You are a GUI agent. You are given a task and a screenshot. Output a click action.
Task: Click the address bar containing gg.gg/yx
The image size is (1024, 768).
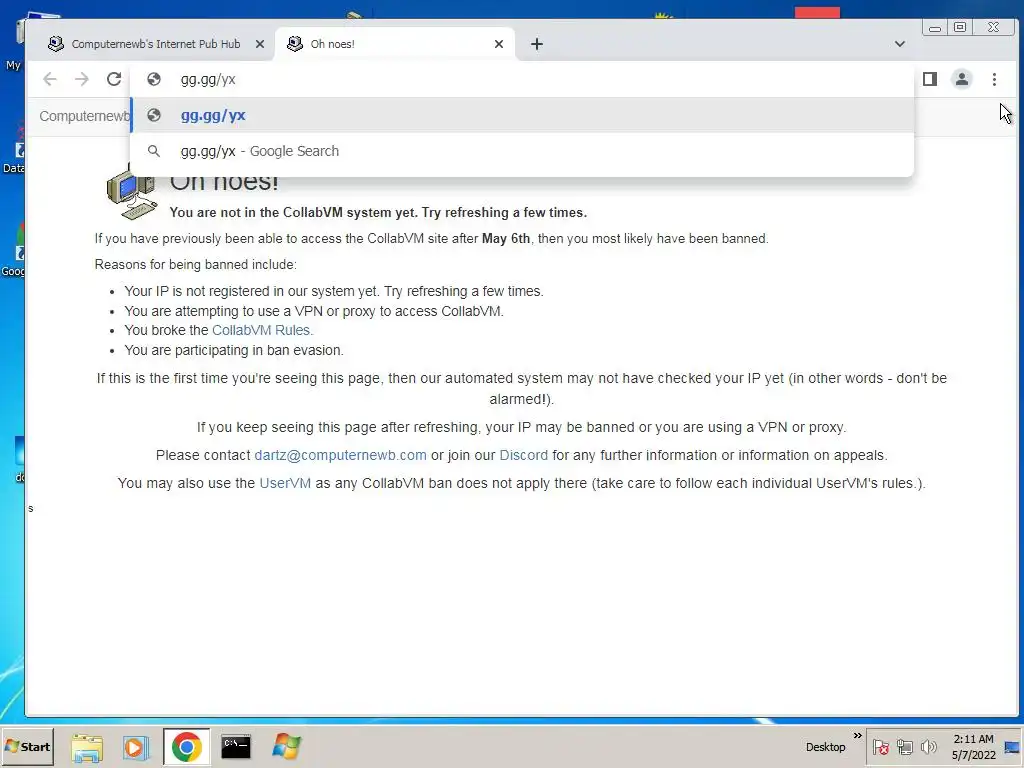[521, 79]
